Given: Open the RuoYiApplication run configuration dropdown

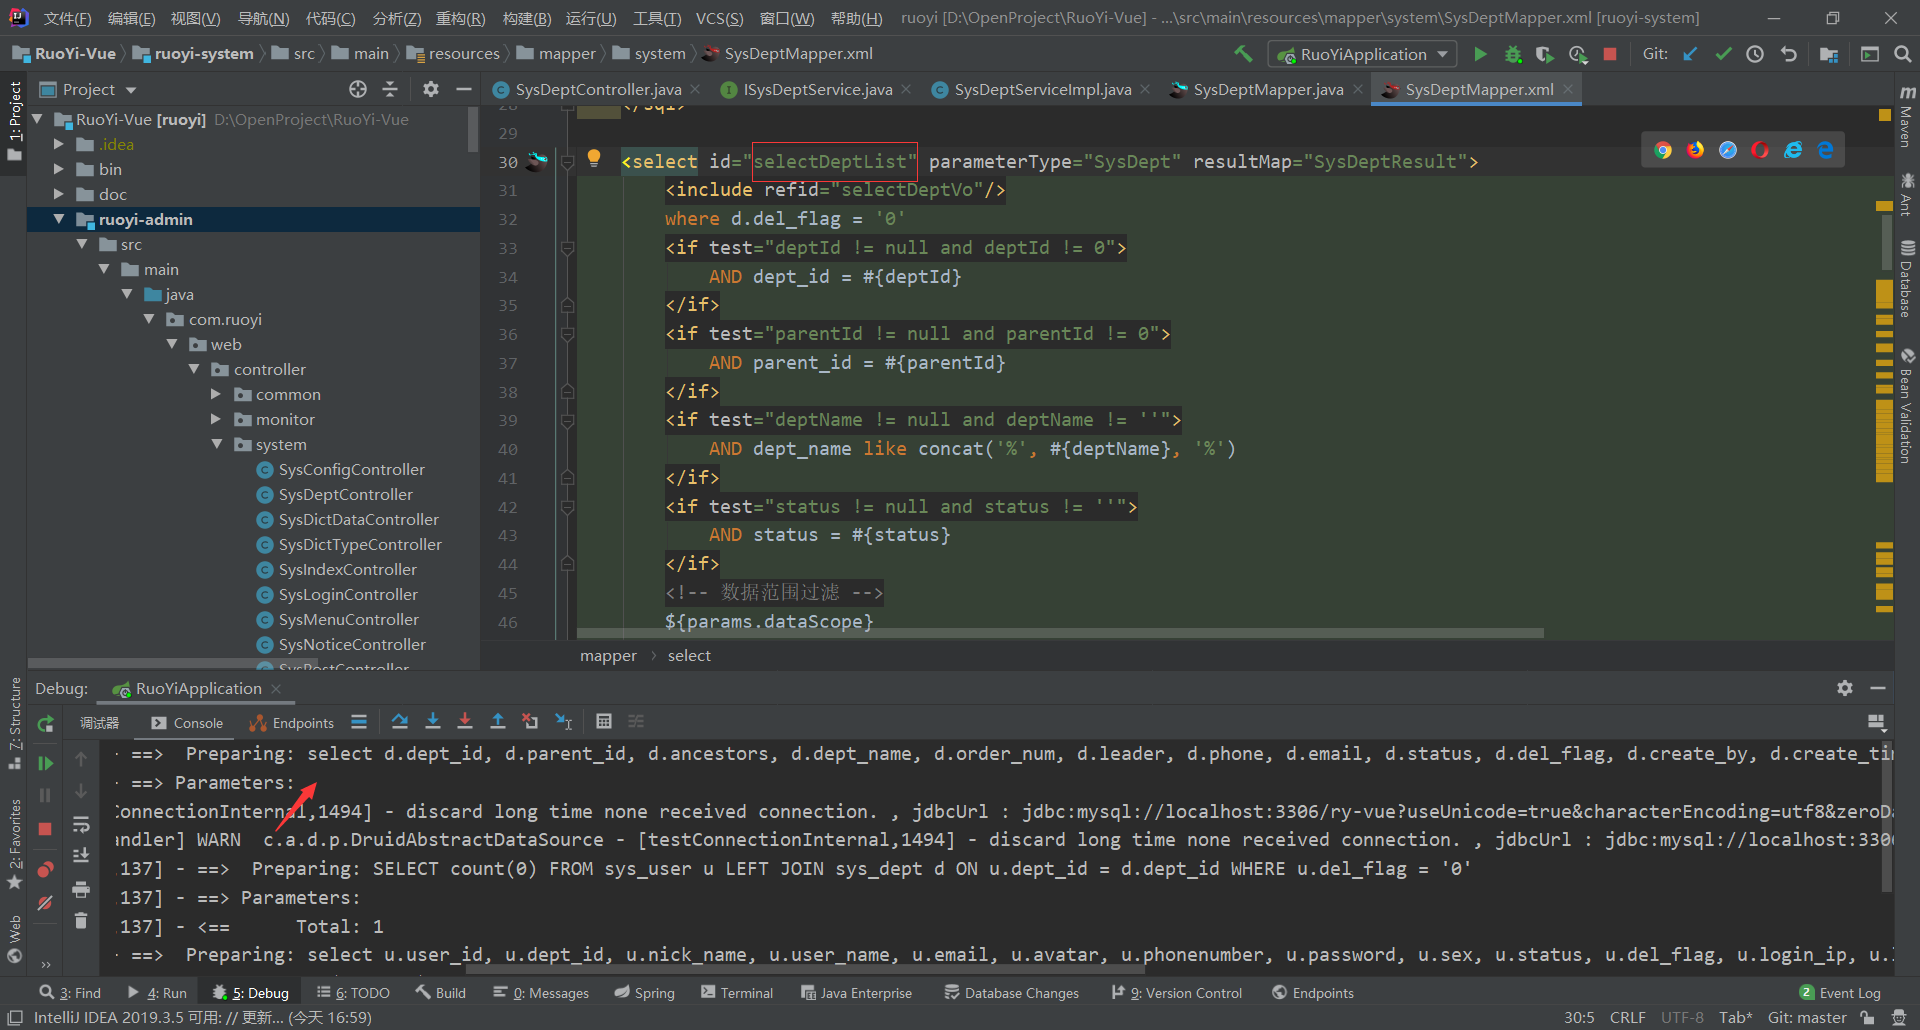Looking at the screenshot, I should click(x=1362, y=54).
